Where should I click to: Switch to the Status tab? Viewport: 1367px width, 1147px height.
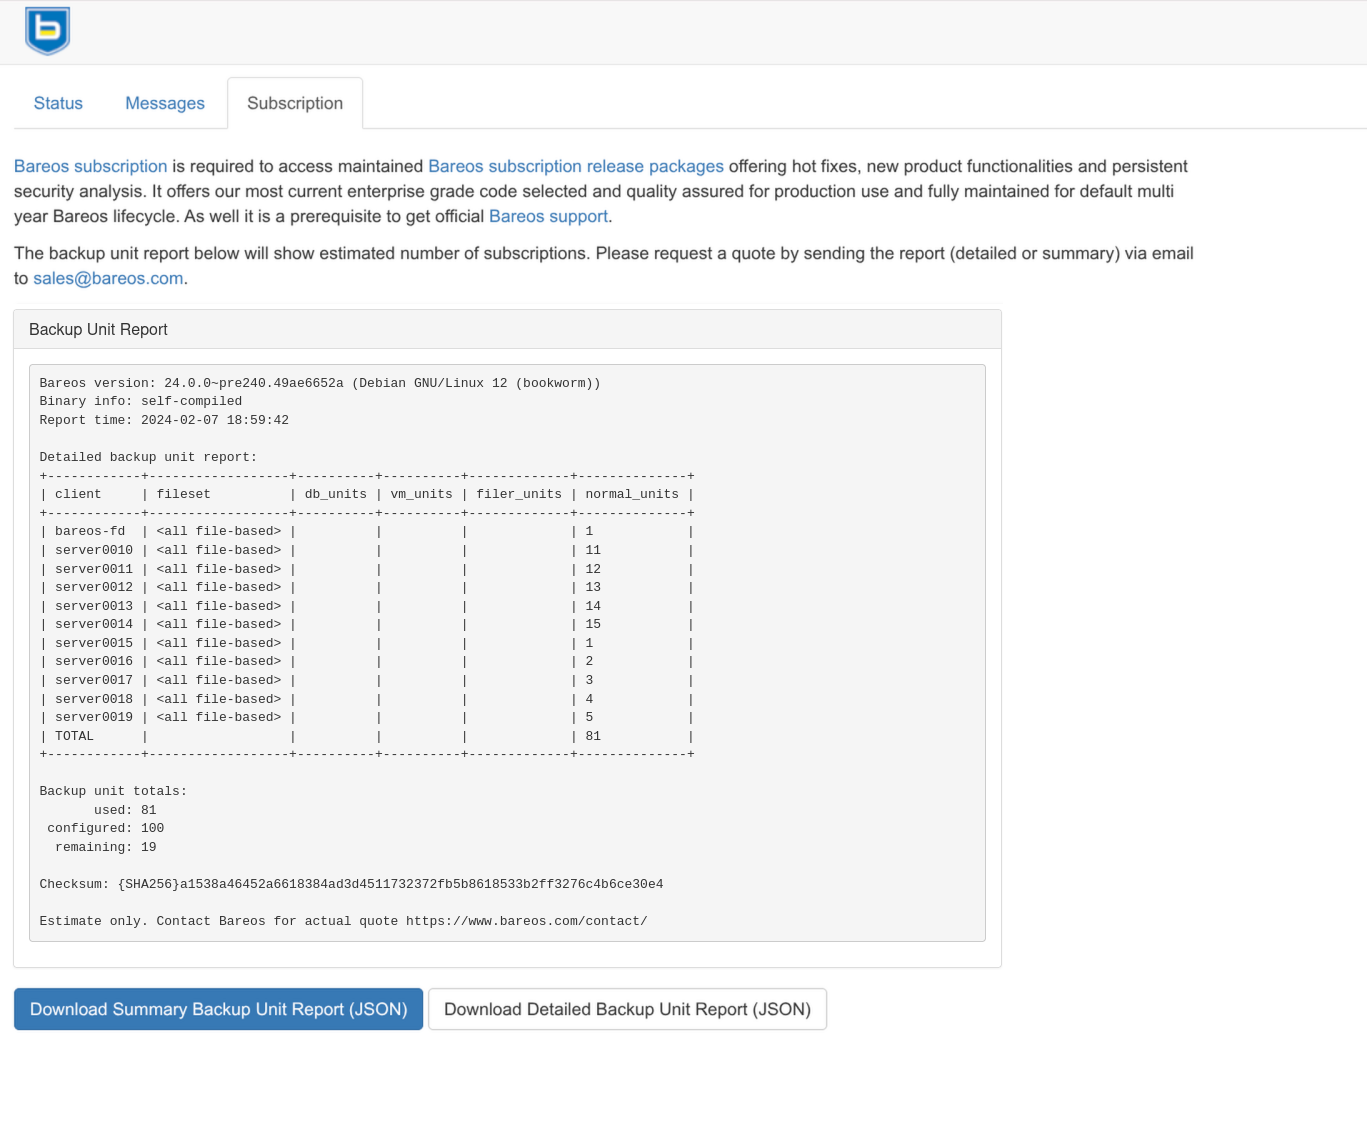(x=58, y=103)
